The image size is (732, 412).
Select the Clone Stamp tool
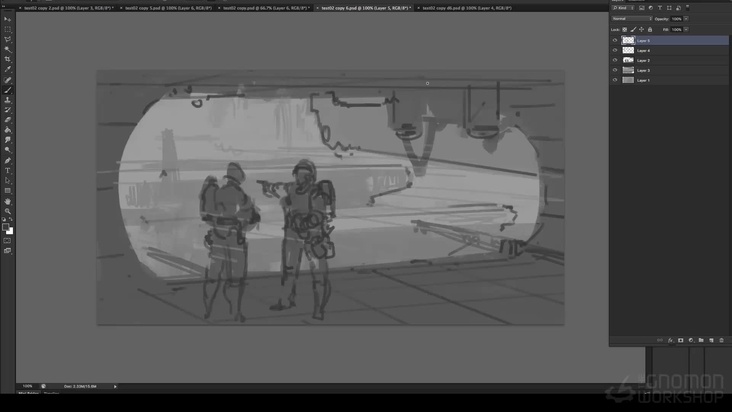[7, 100]
